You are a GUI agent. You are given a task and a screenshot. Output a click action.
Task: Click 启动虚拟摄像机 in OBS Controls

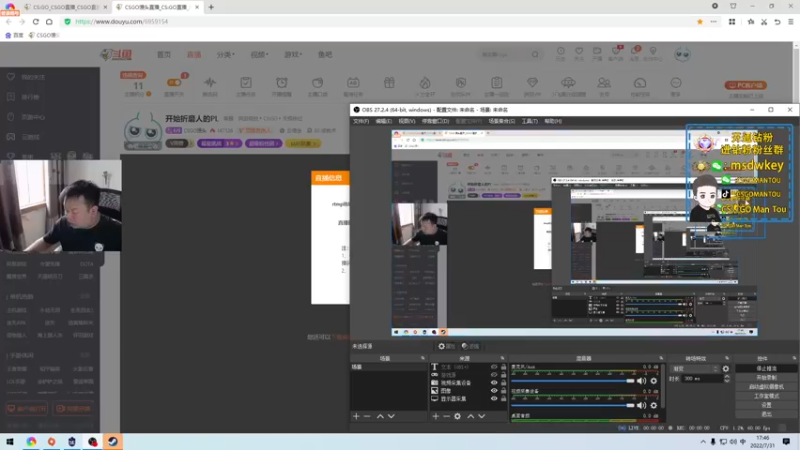click(766, 387)
